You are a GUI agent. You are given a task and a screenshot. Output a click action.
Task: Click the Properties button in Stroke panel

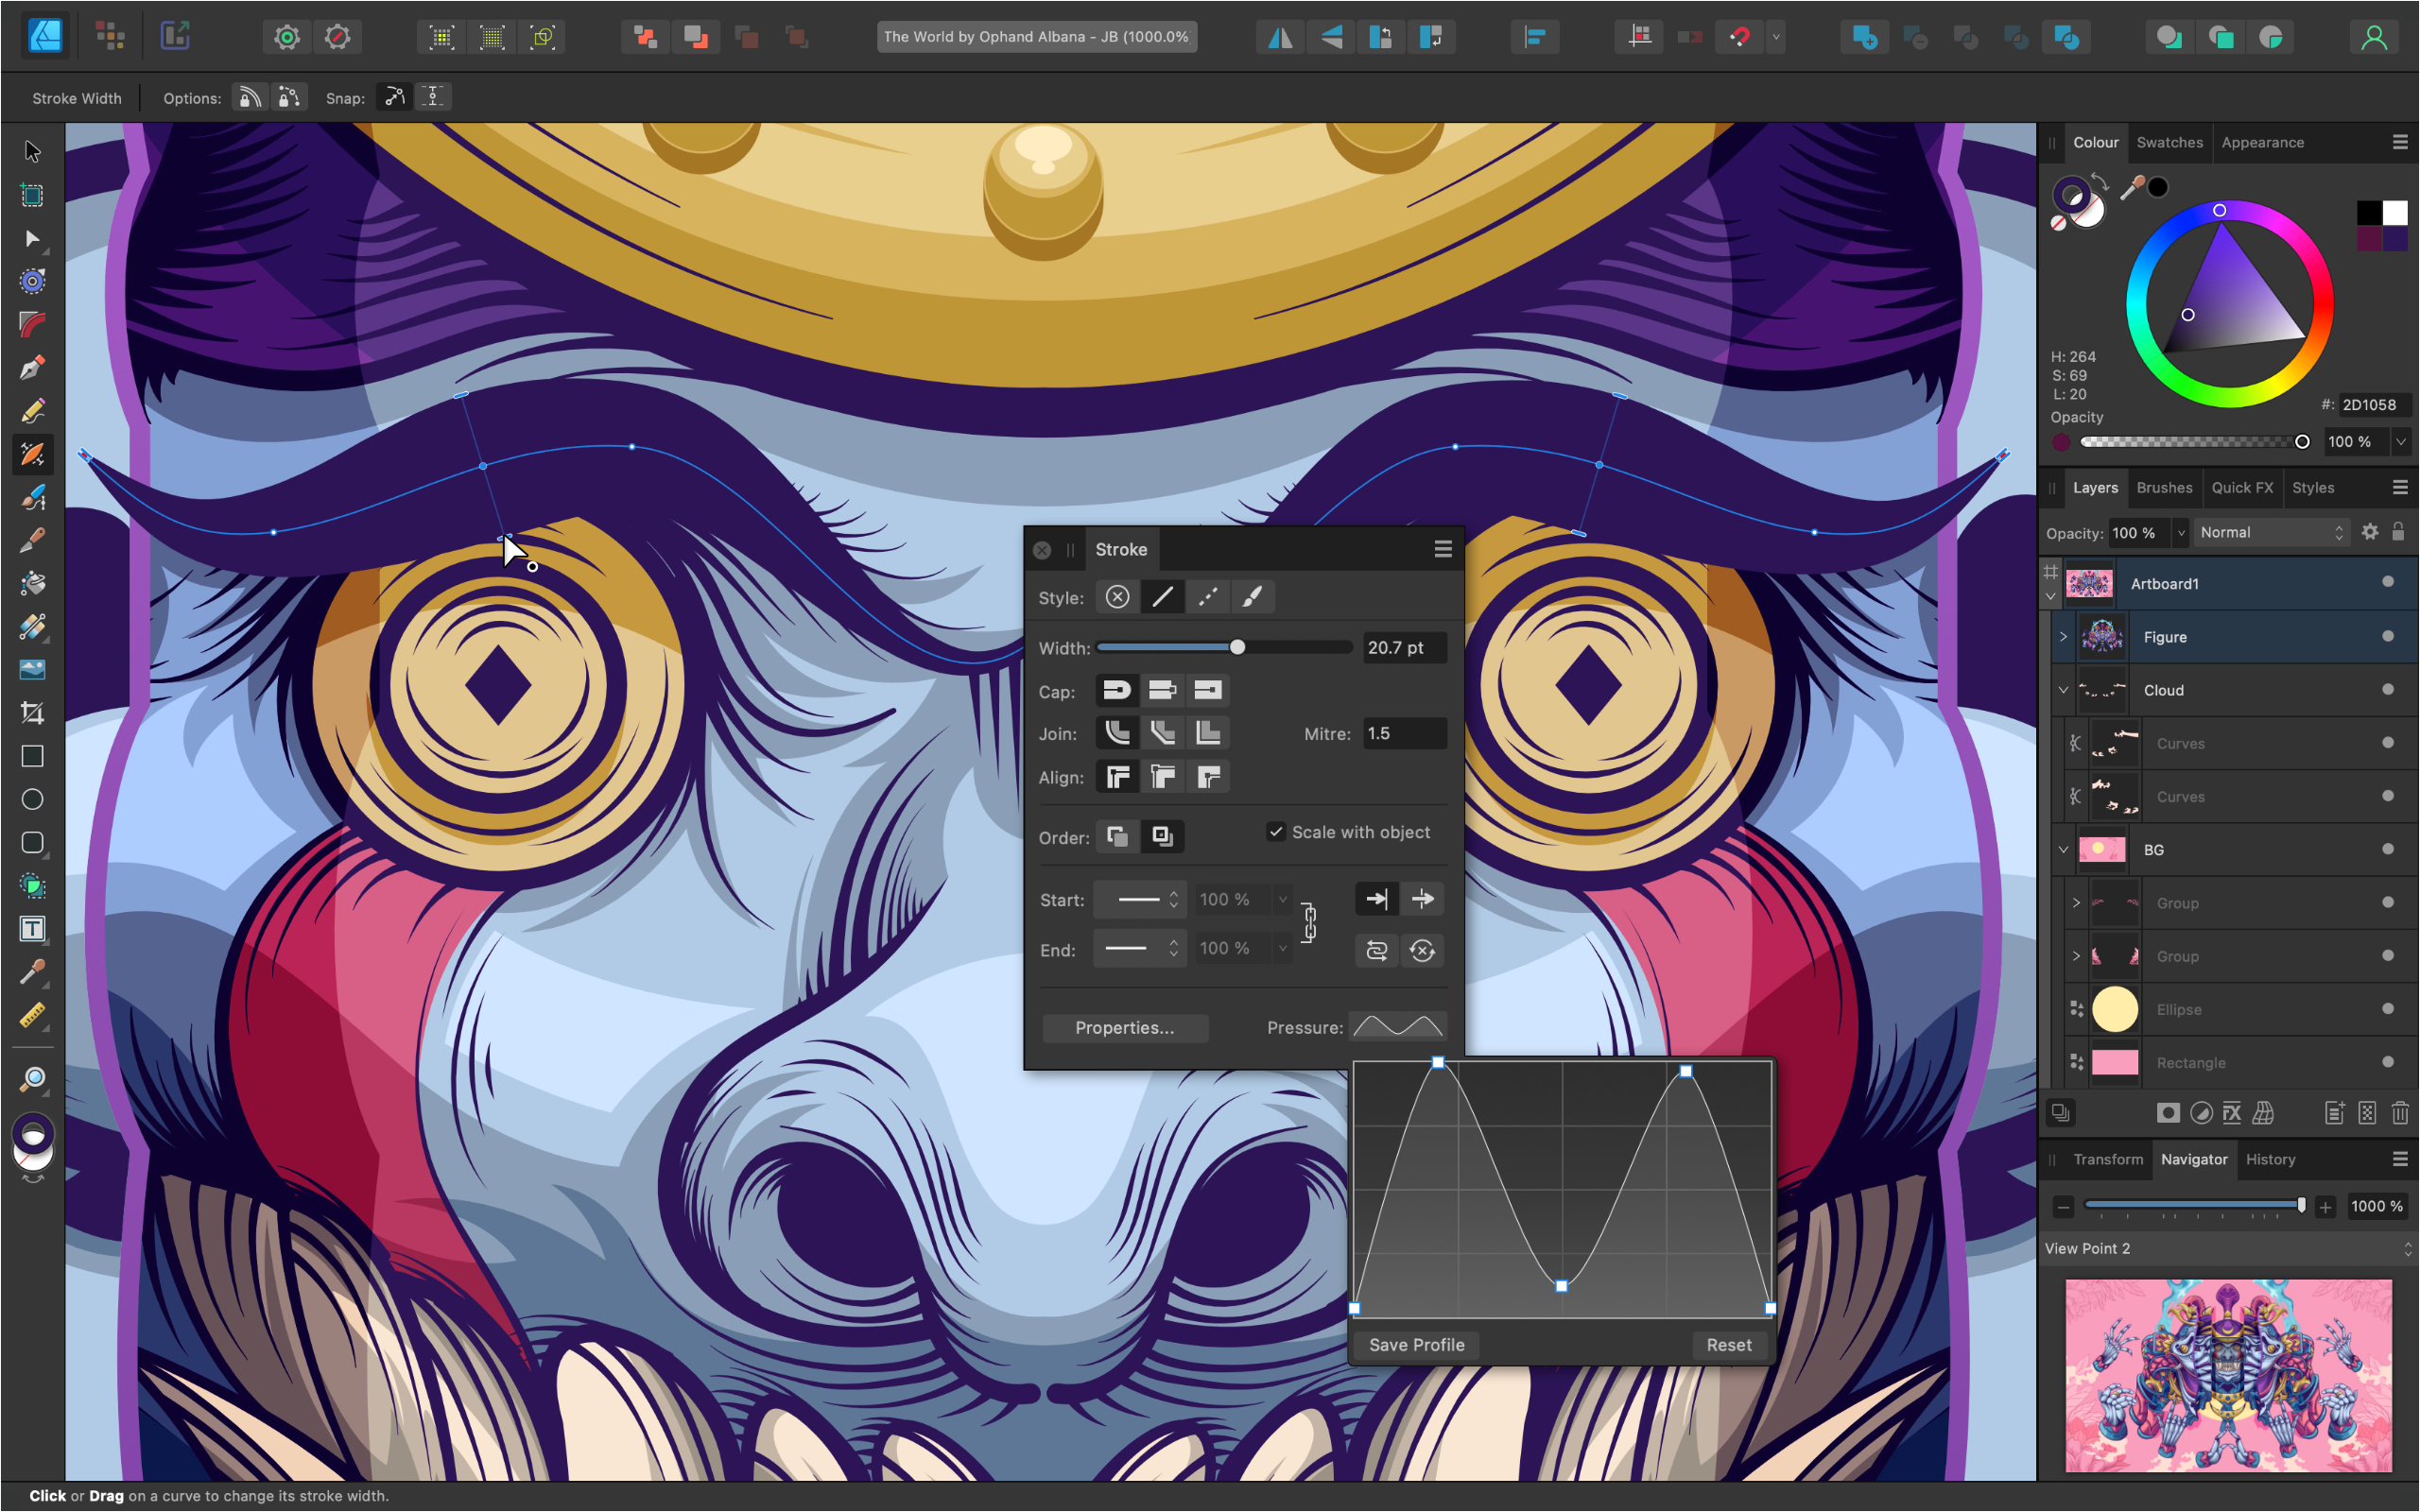tap(1122, 1026)
